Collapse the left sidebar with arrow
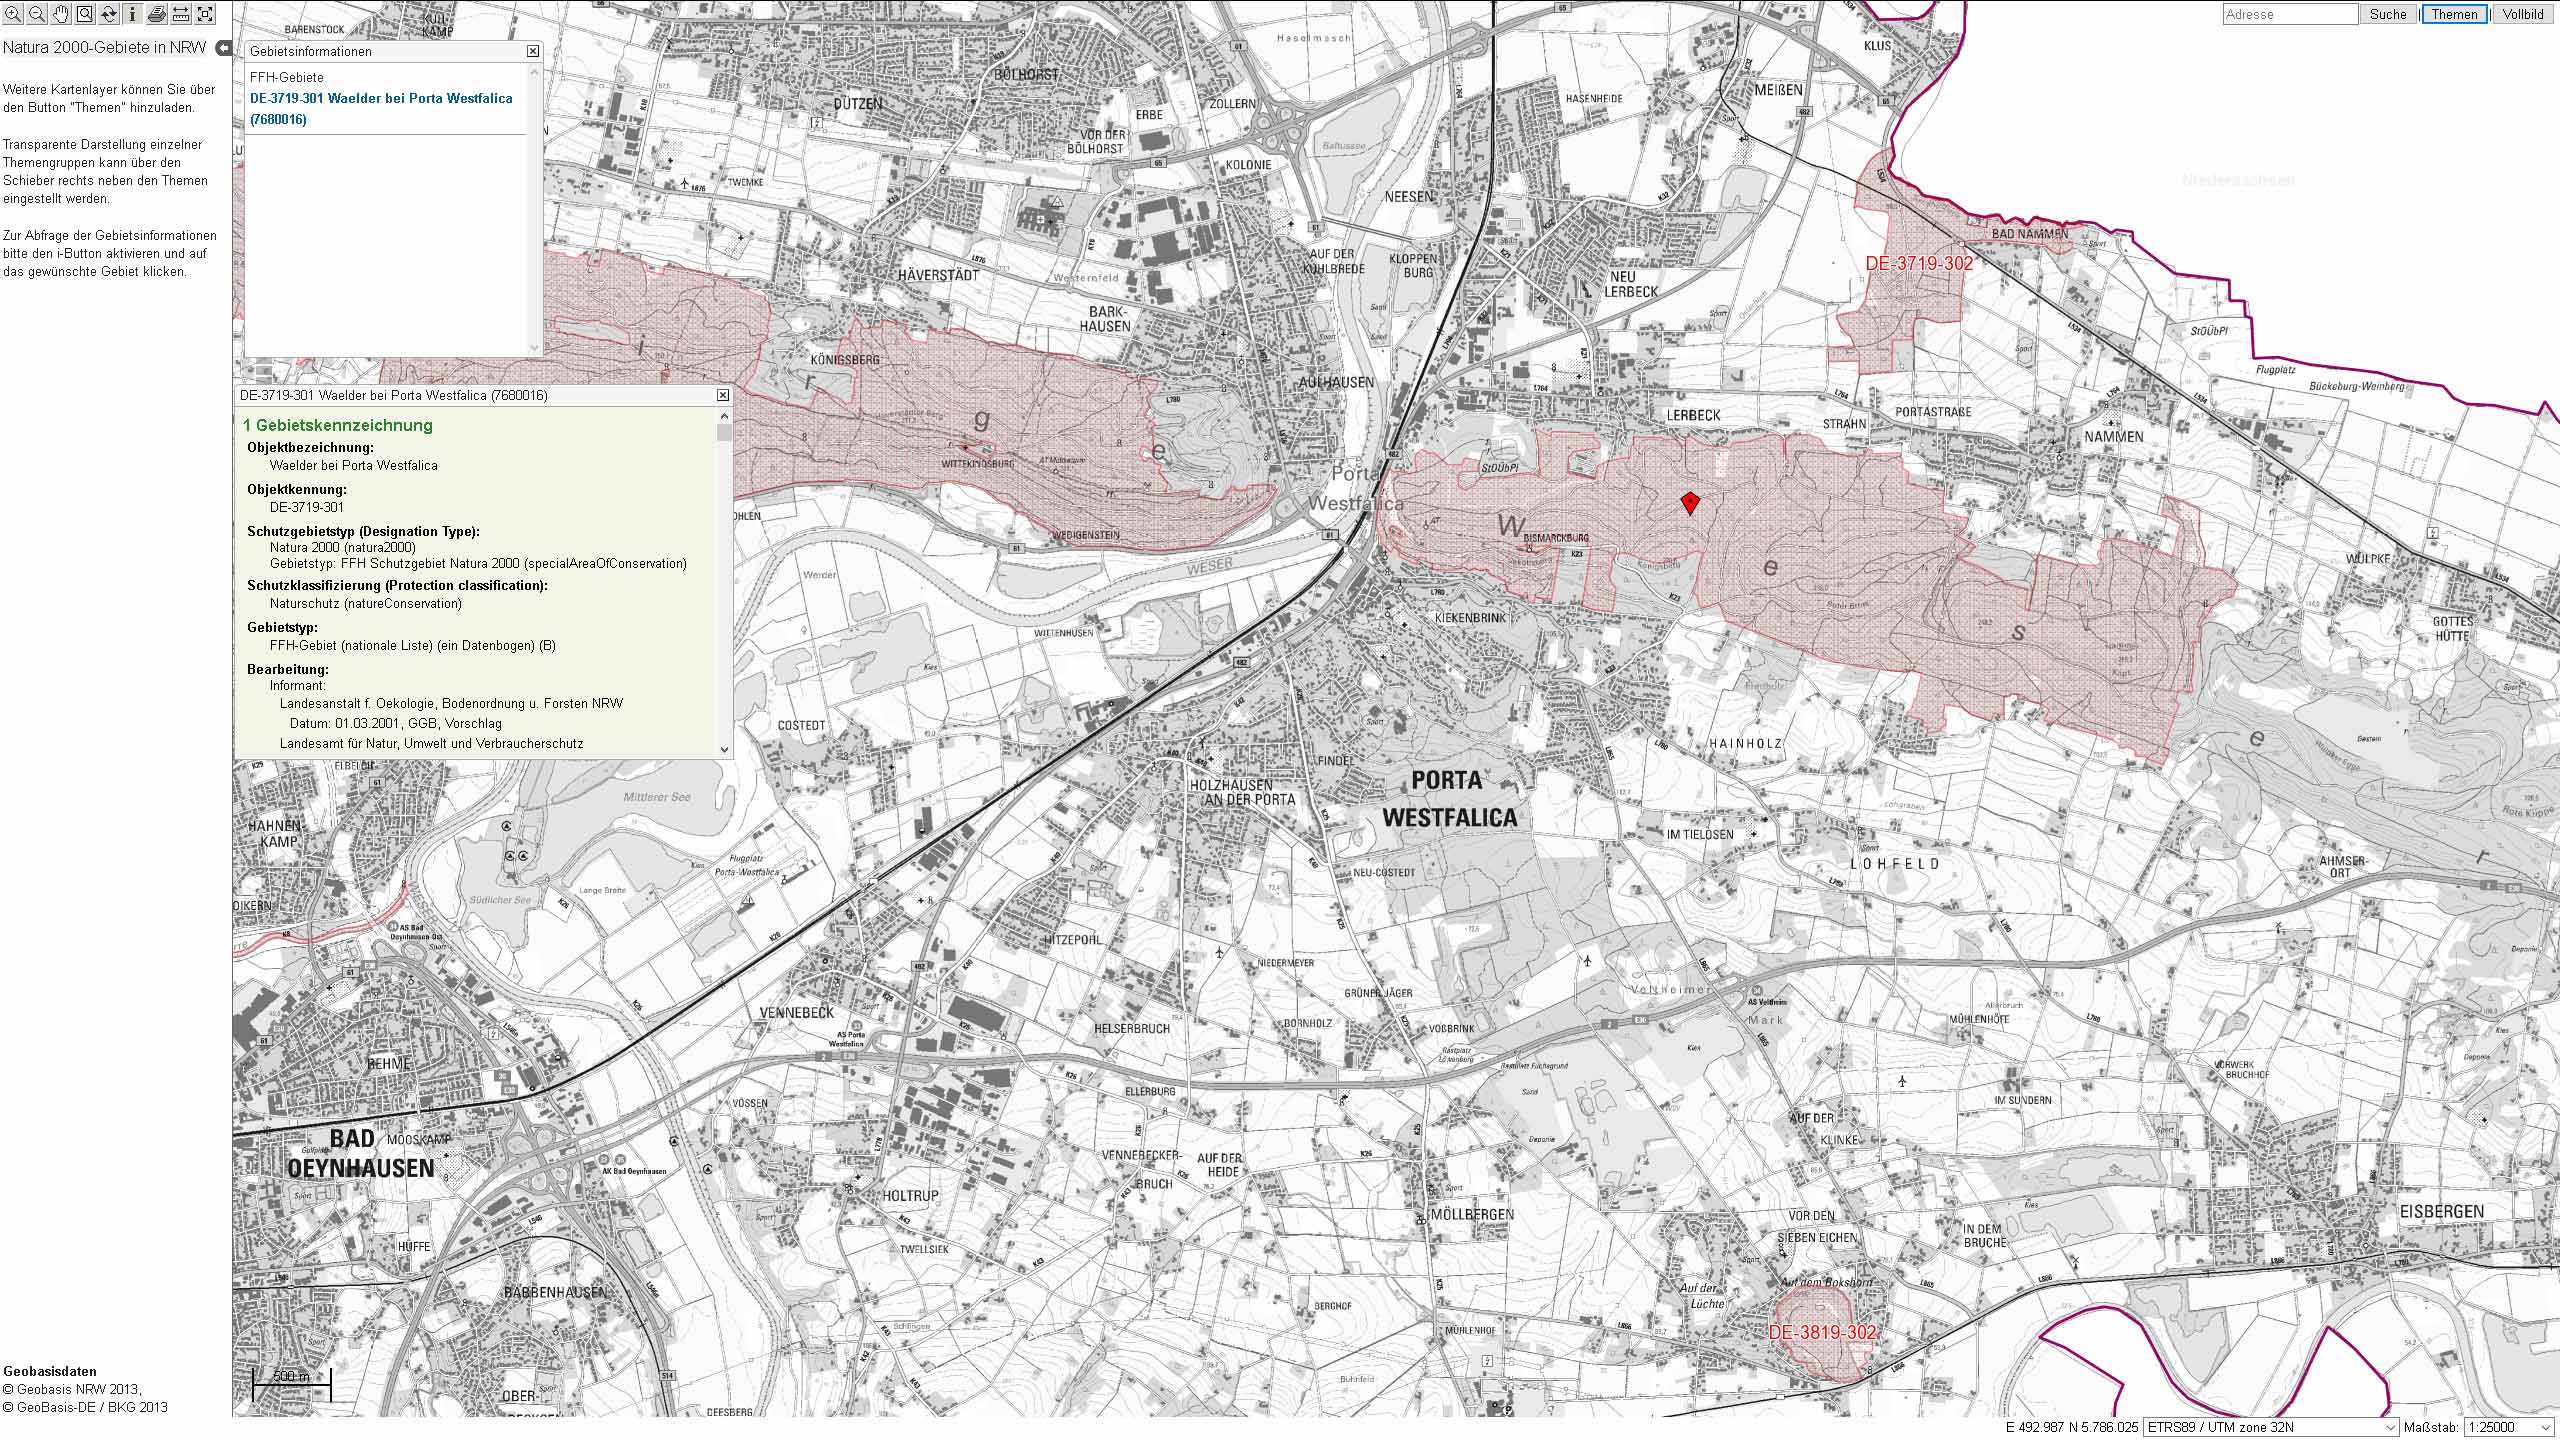The width and height of the screenshot is (2560, 1440). (x=224, y=48)
